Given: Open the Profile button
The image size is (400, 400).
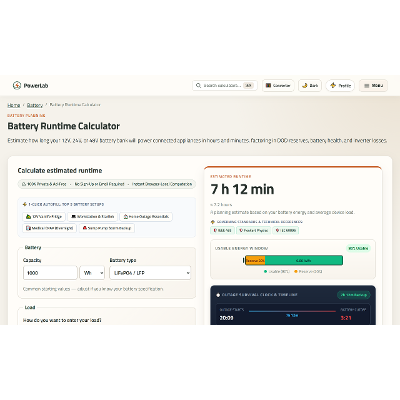Looking at the screenshot, I should (x=340, y=86).
